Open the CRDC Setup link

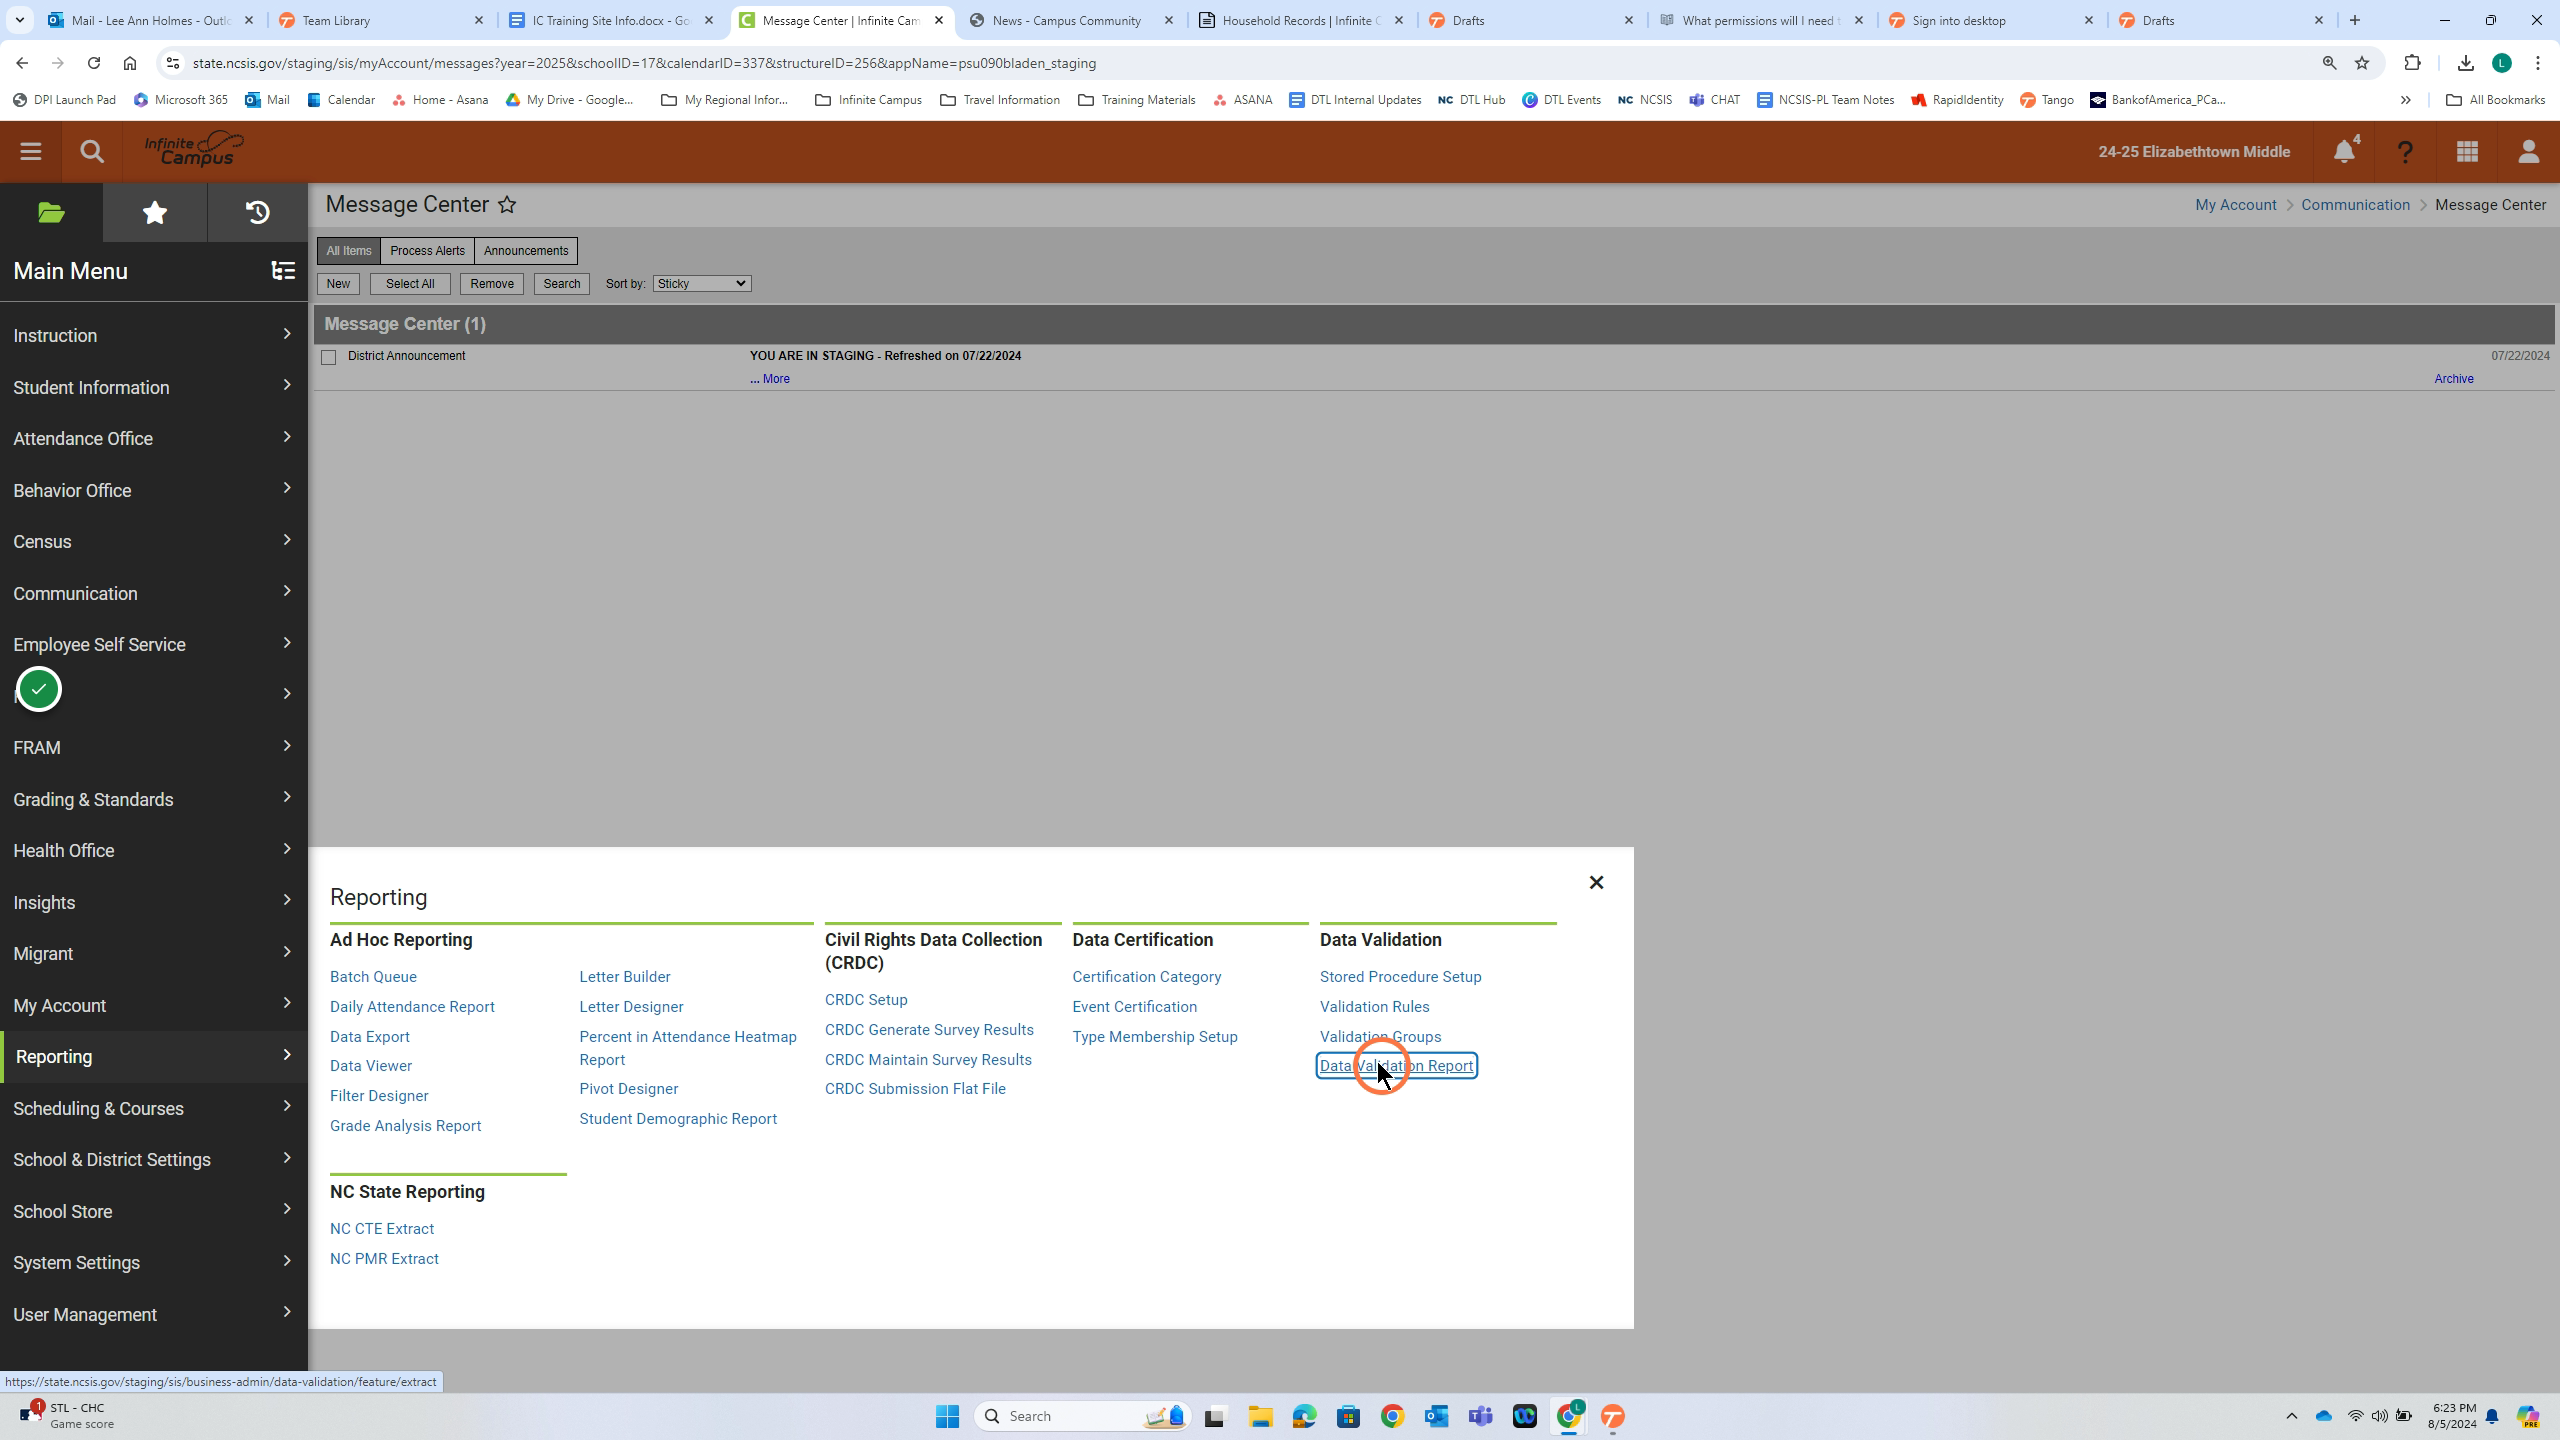click(866, 1000)
